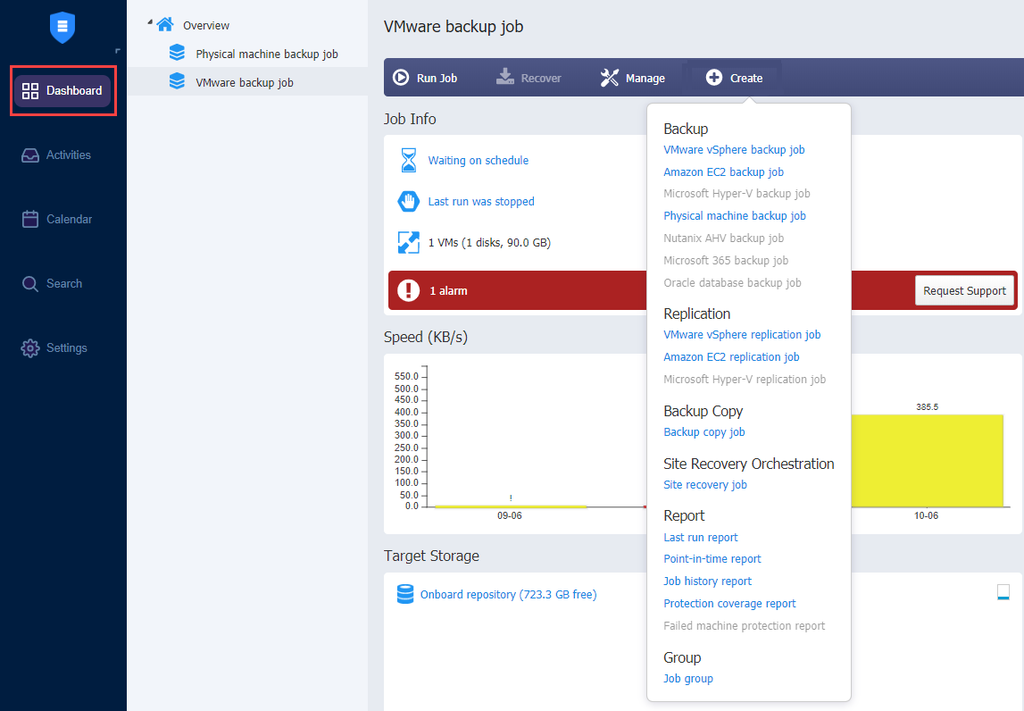Click the Overview home icon
The image size is (1024, 711).
(x=165, y=25)
